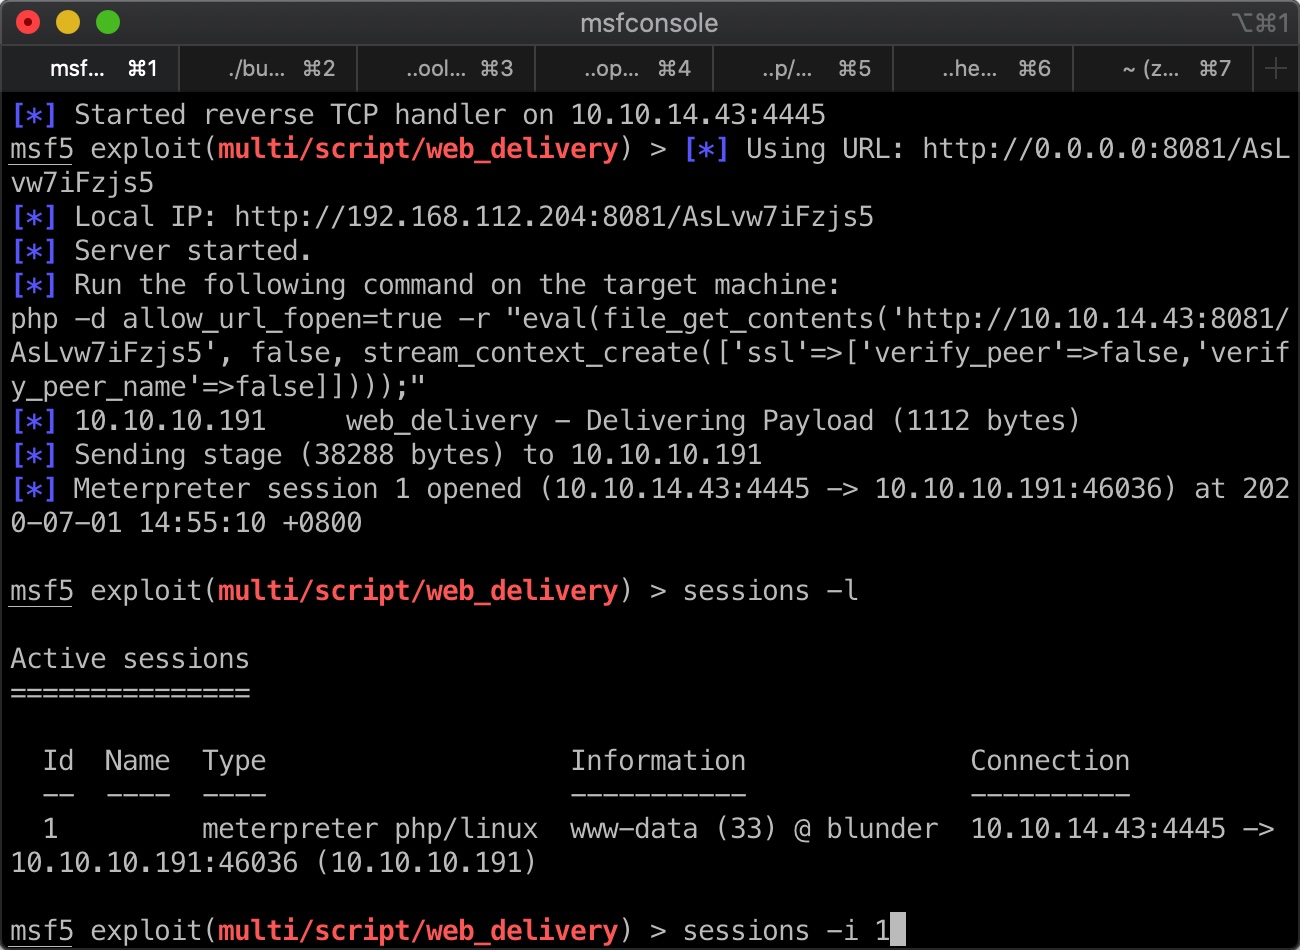The width and height of the screenshot is (1300, 950).
Task: Click the 'Information' column header
Action: tap(658, 761)
